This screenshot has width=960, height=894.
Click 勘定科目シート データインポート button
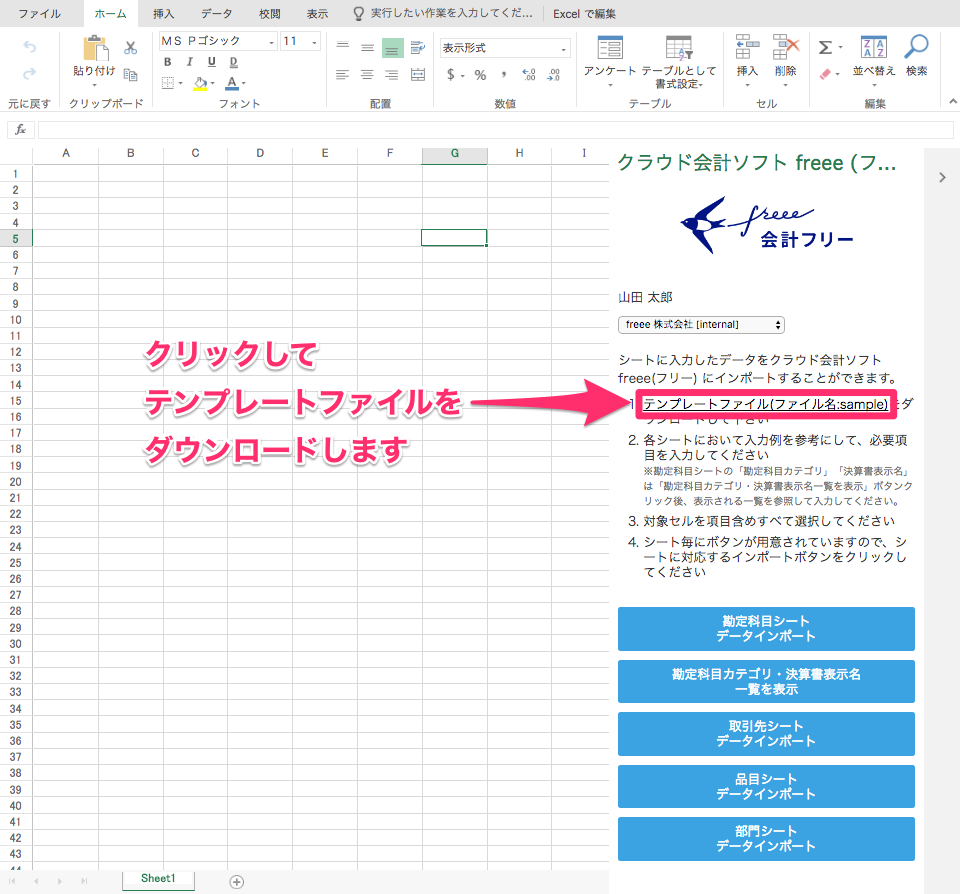767,629
